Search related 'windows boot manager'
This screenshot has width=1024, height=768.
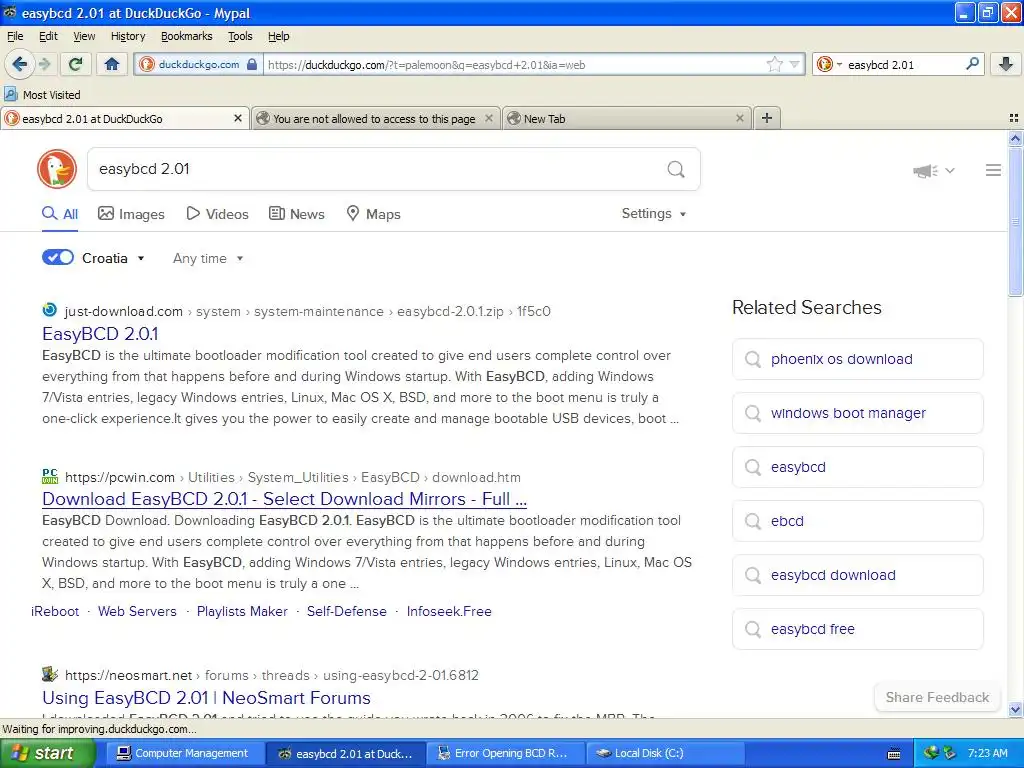tap(857, 413)
